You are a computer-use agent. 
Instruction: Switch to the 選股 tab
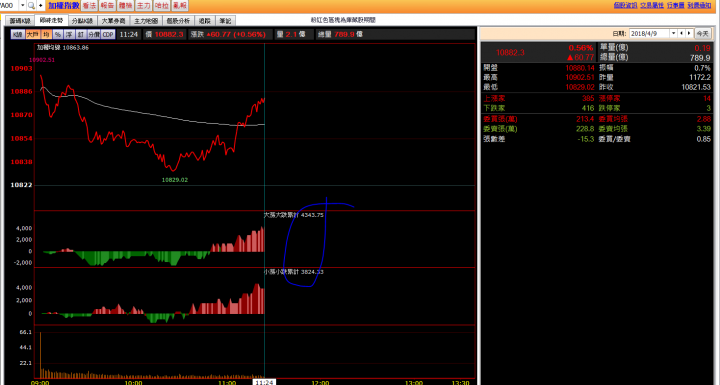coord(205,21)
